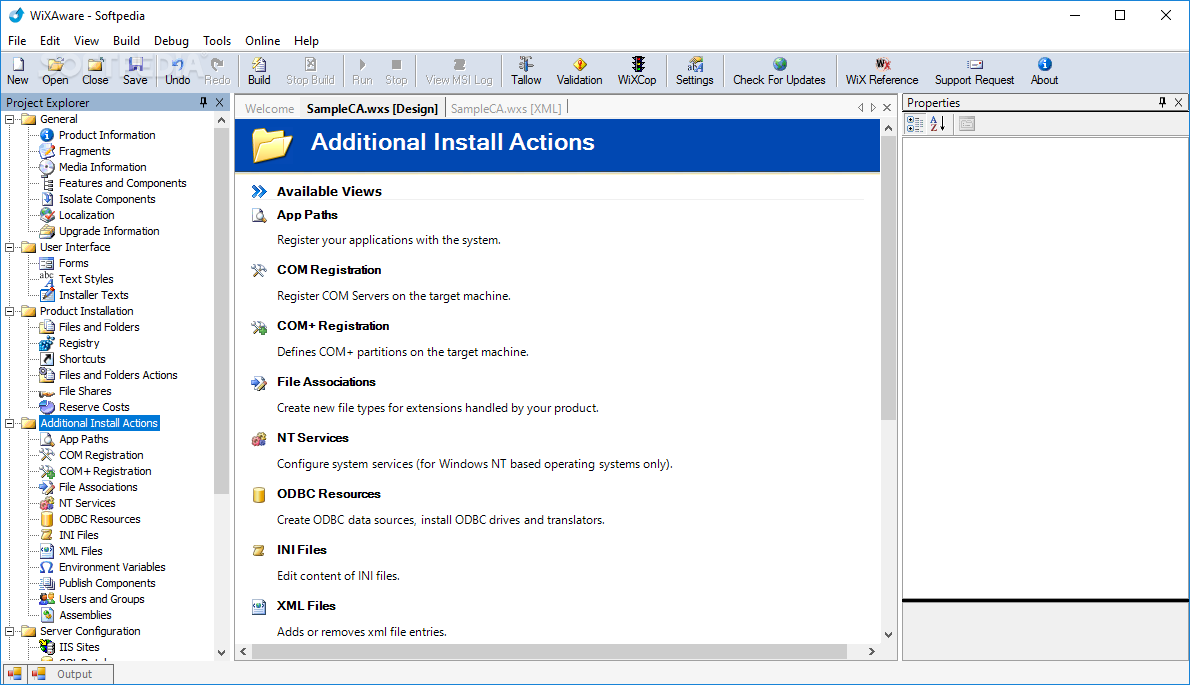Click the design view vertical scrollbar down arrow

tap(888, 635)
